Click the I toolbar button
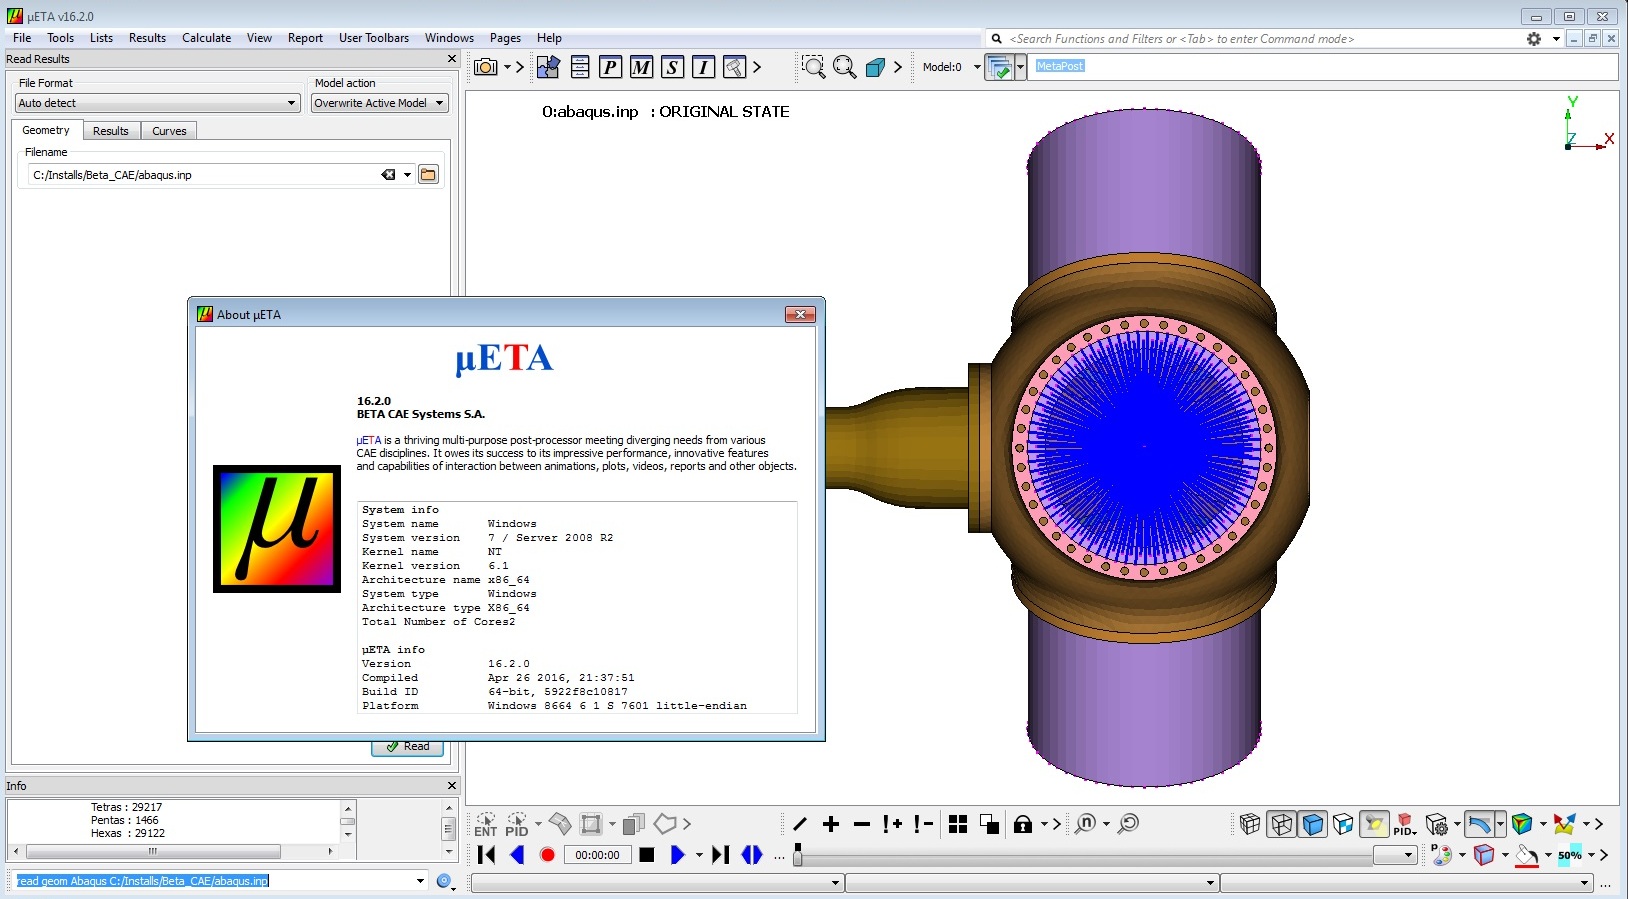1628x899 pixels. (703, 67)
